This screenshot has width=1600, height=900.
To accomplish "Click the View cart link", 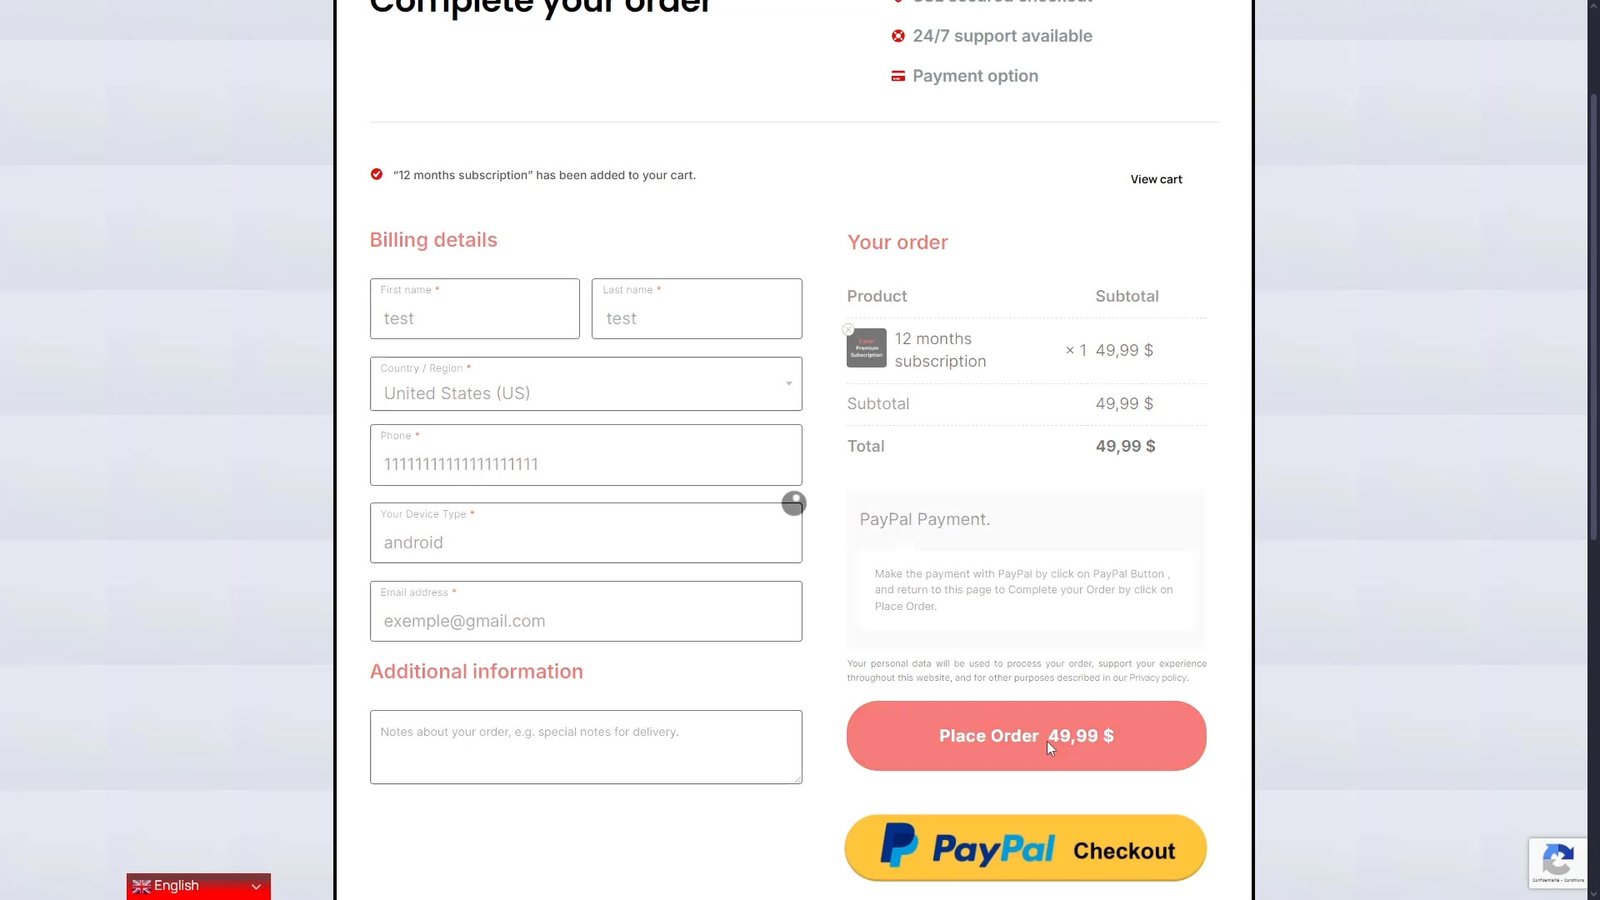I will click(1156, 180).
